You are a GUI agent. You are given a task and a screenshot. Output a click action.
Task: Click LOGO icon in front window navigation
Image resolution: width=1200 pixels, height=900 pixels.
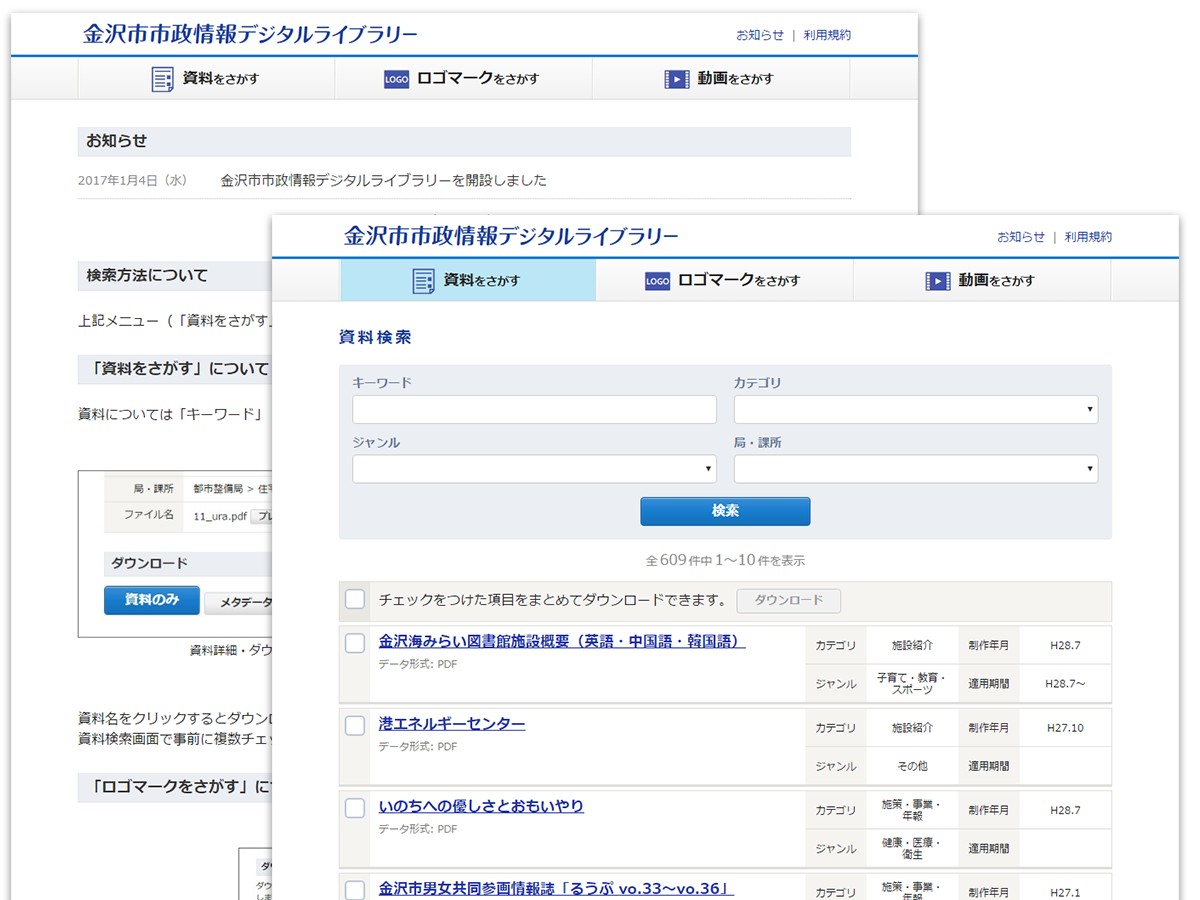(x=657, y=282)
